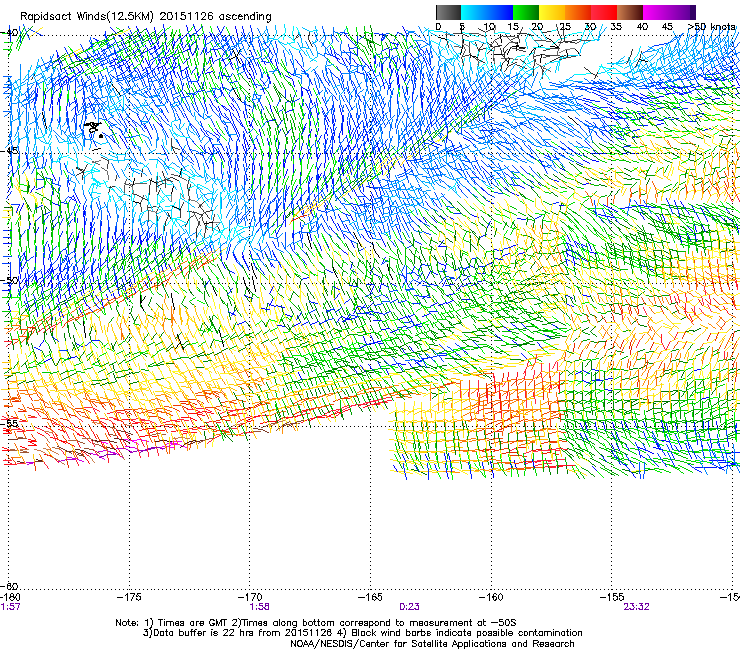740x650 pixels.
Task: Click the -40 latitude label
Action: [10, 33]
